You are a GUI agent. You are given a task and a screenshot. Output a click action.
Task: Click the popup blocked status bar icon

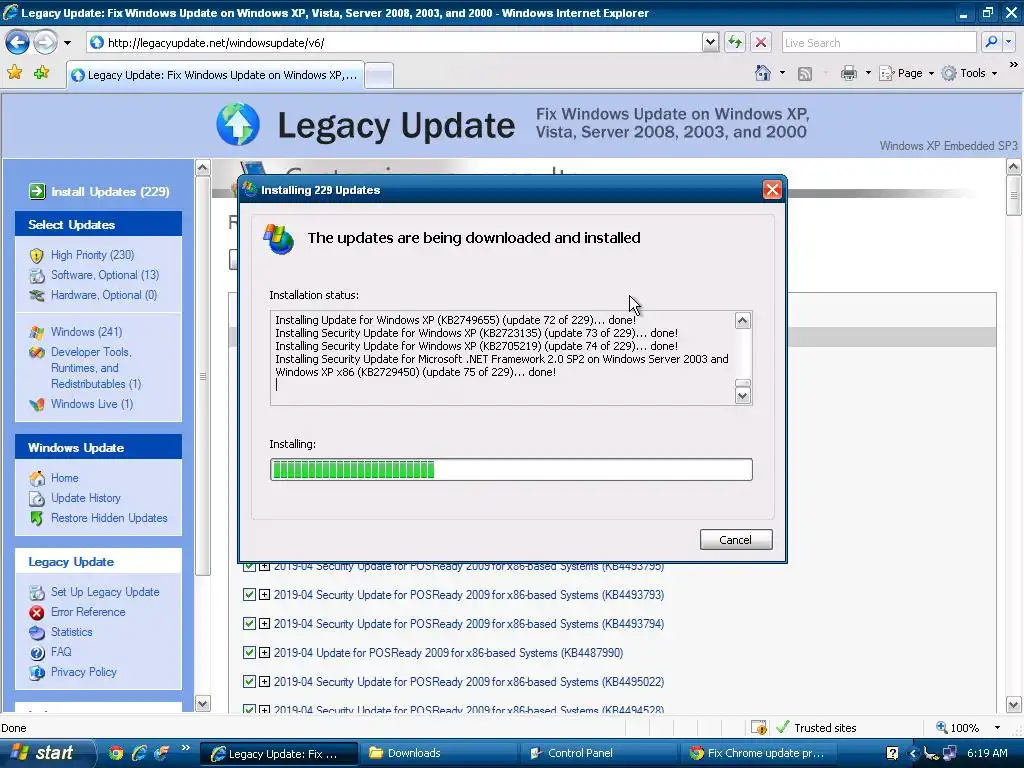pos(759,728)
